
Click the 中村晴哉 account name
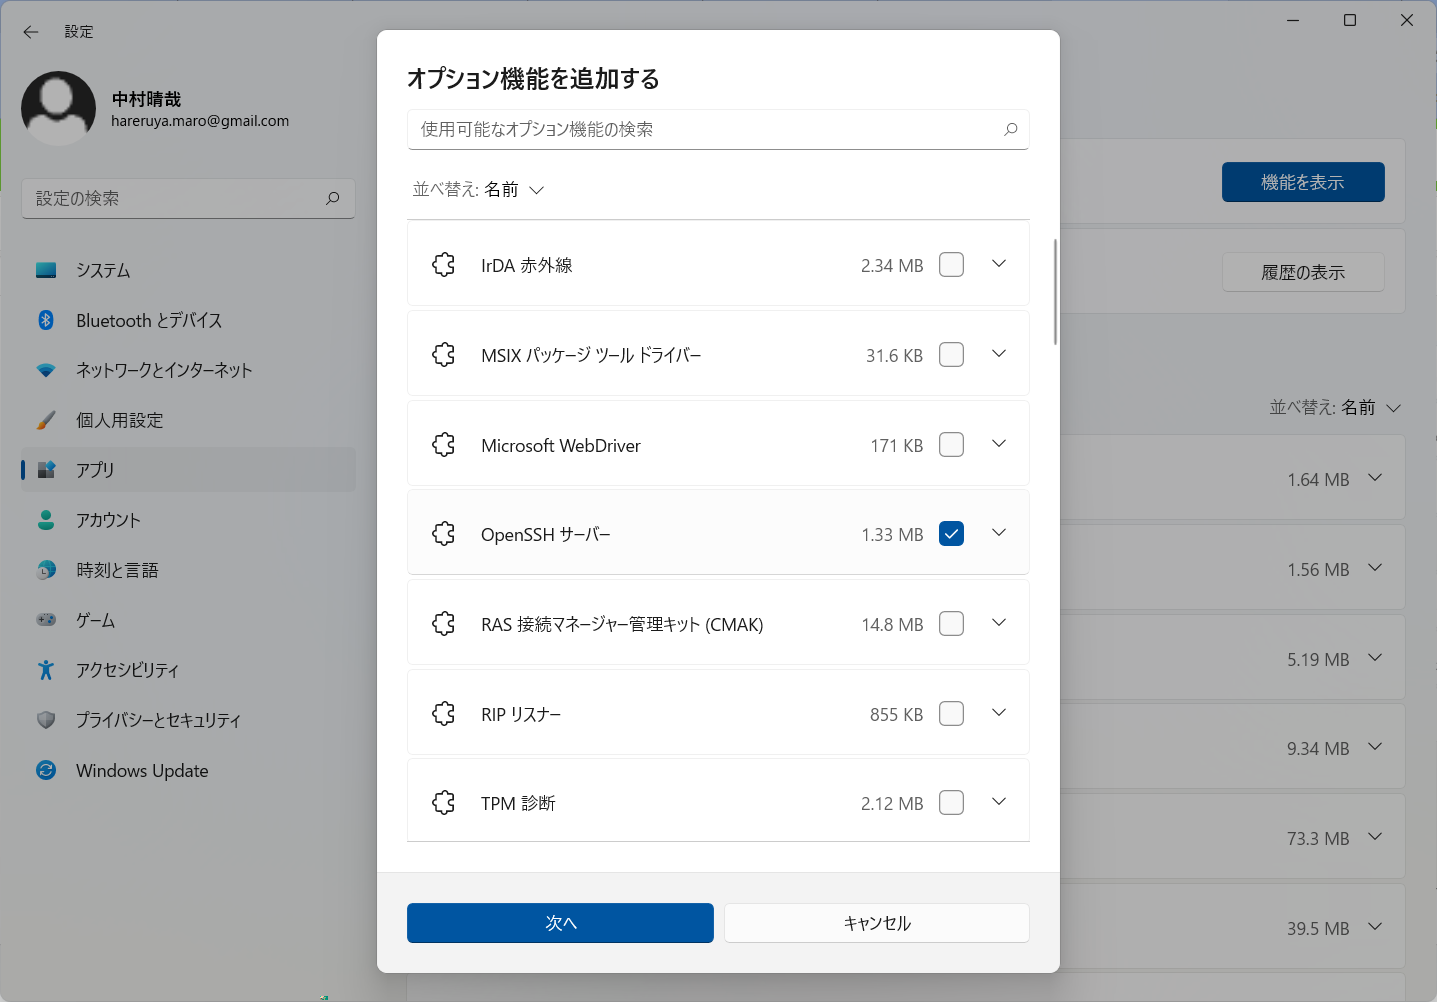coord(146,99)
